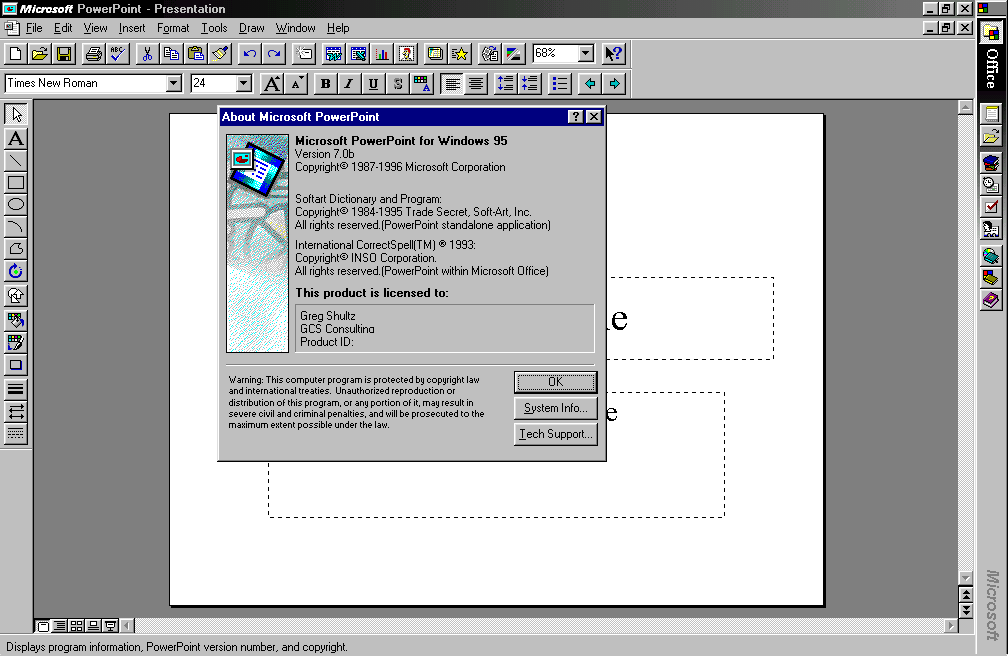Select the Ellipse drawing tool
Screen dimensions: 1008x656
pyautogui.click(x=16, y=205)
